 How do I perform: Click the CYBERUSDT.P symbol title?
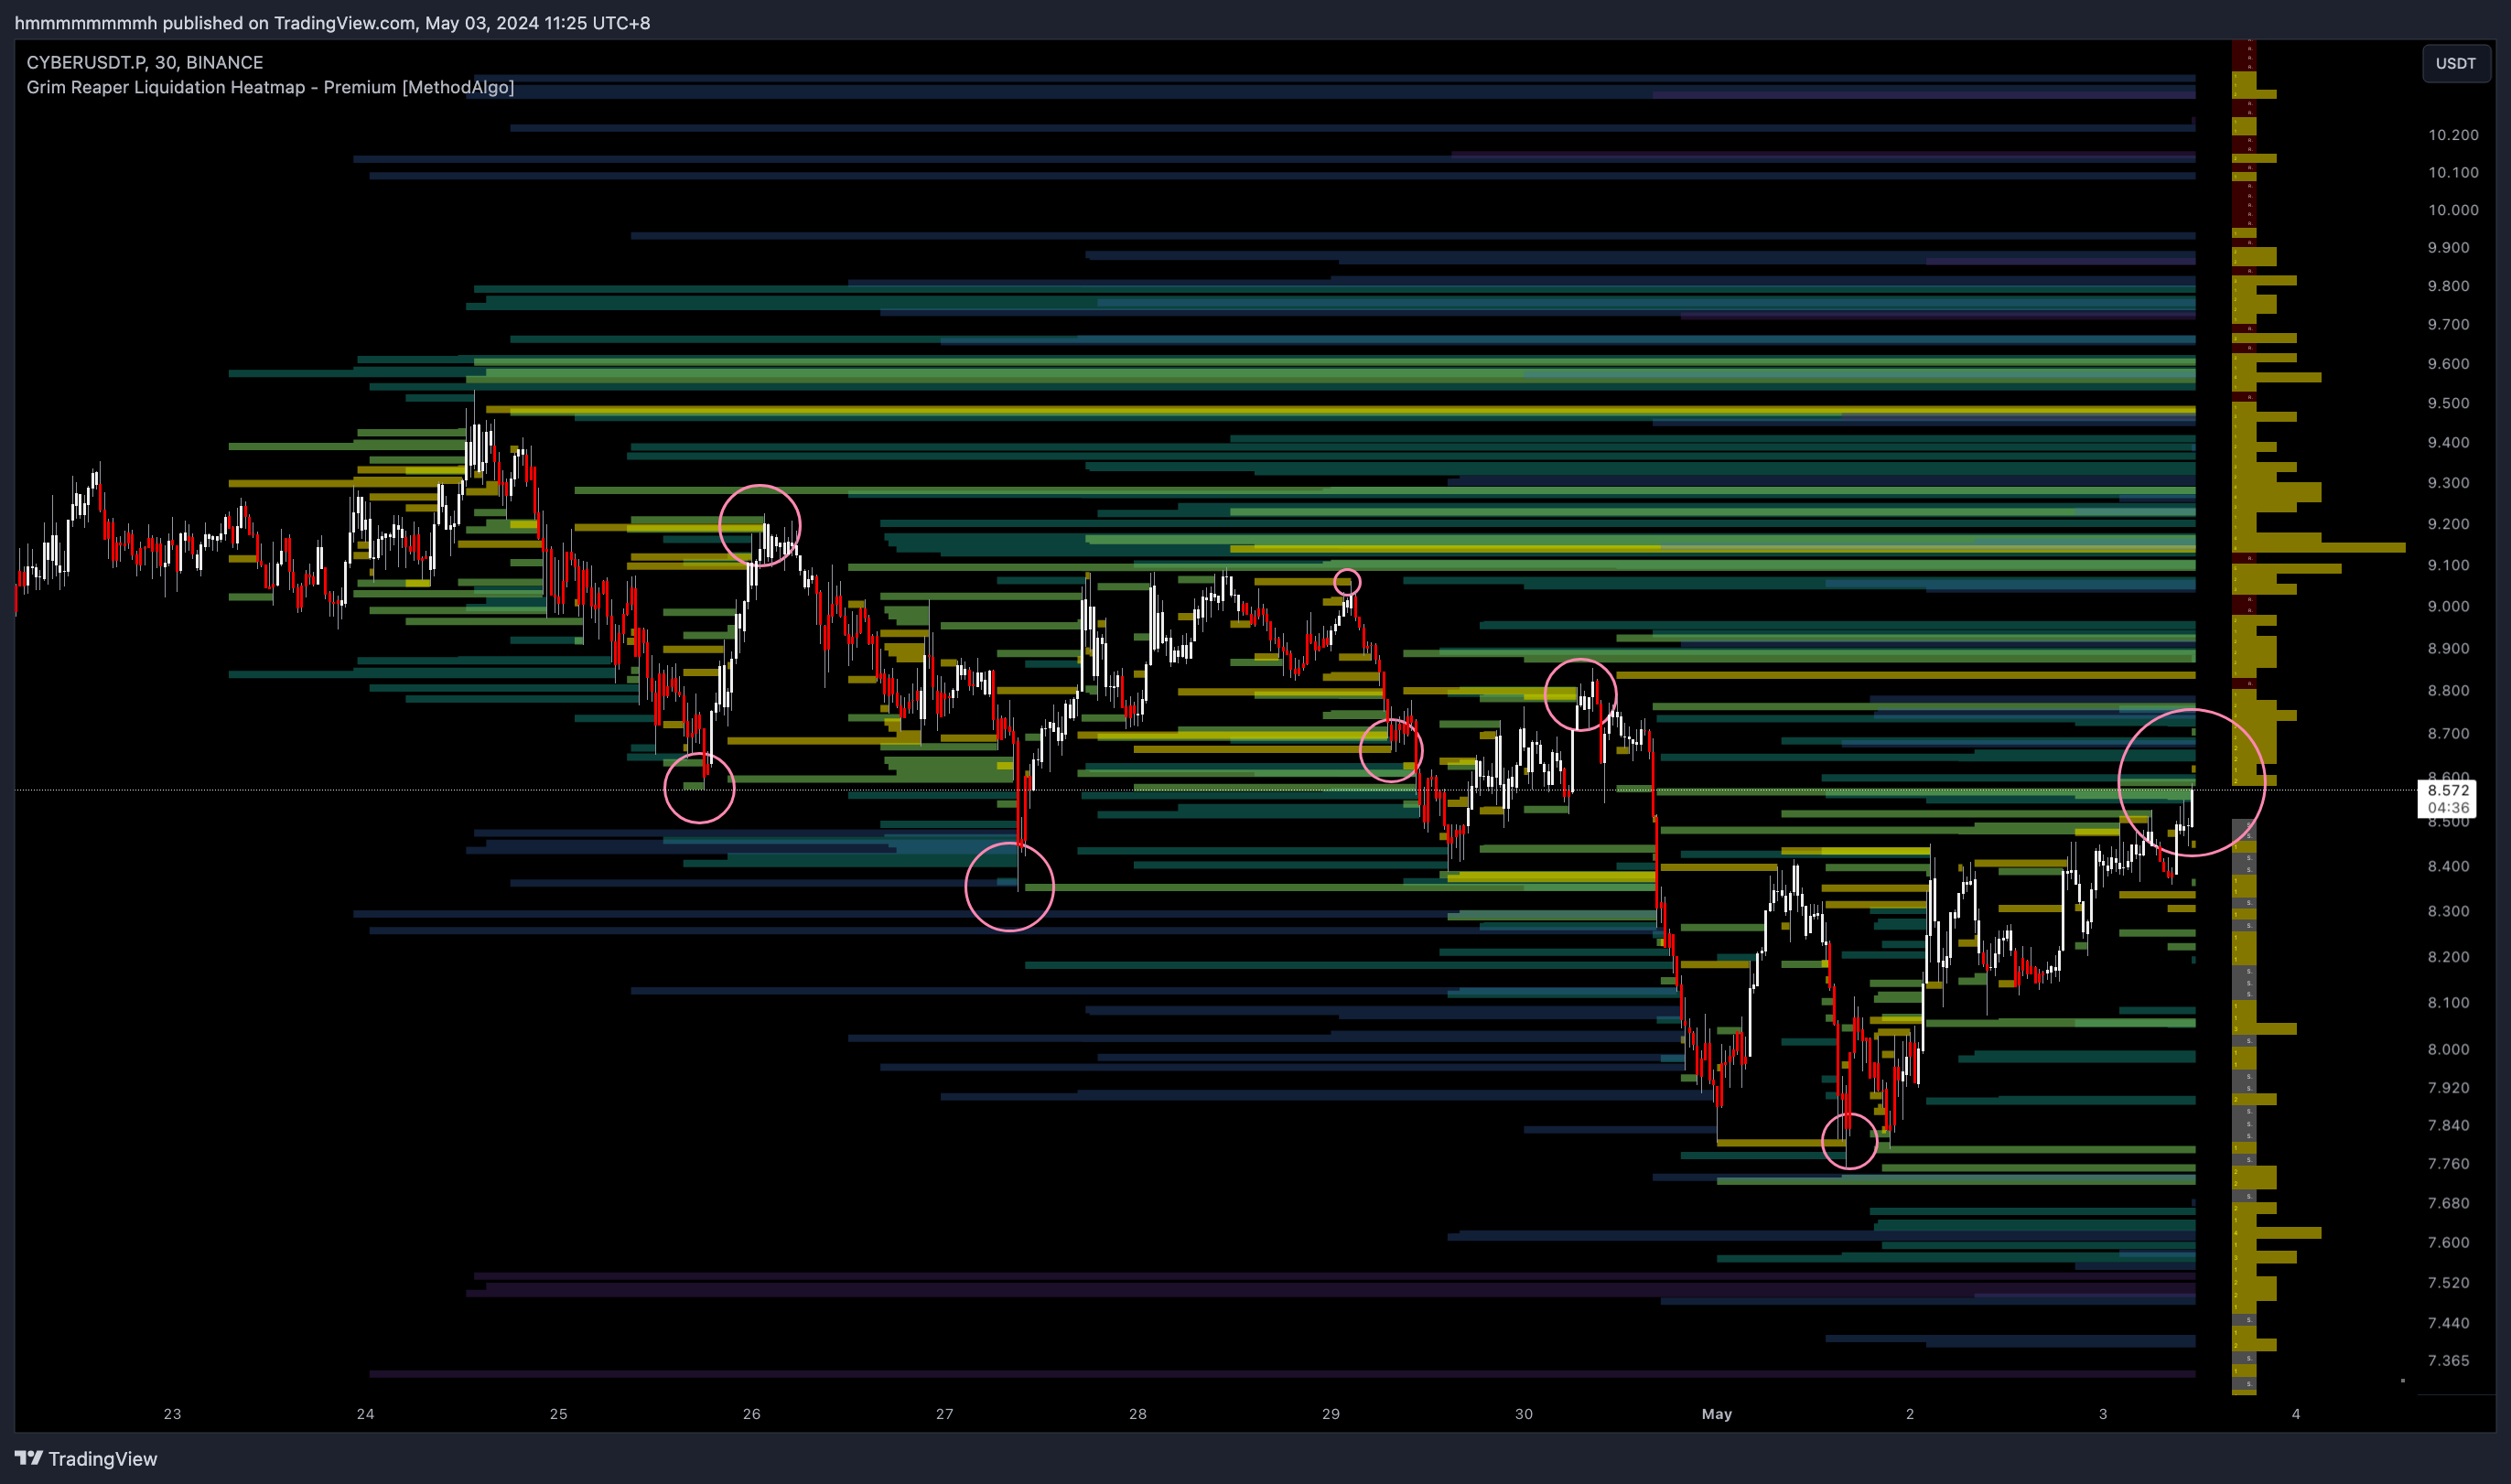(85, 62)
